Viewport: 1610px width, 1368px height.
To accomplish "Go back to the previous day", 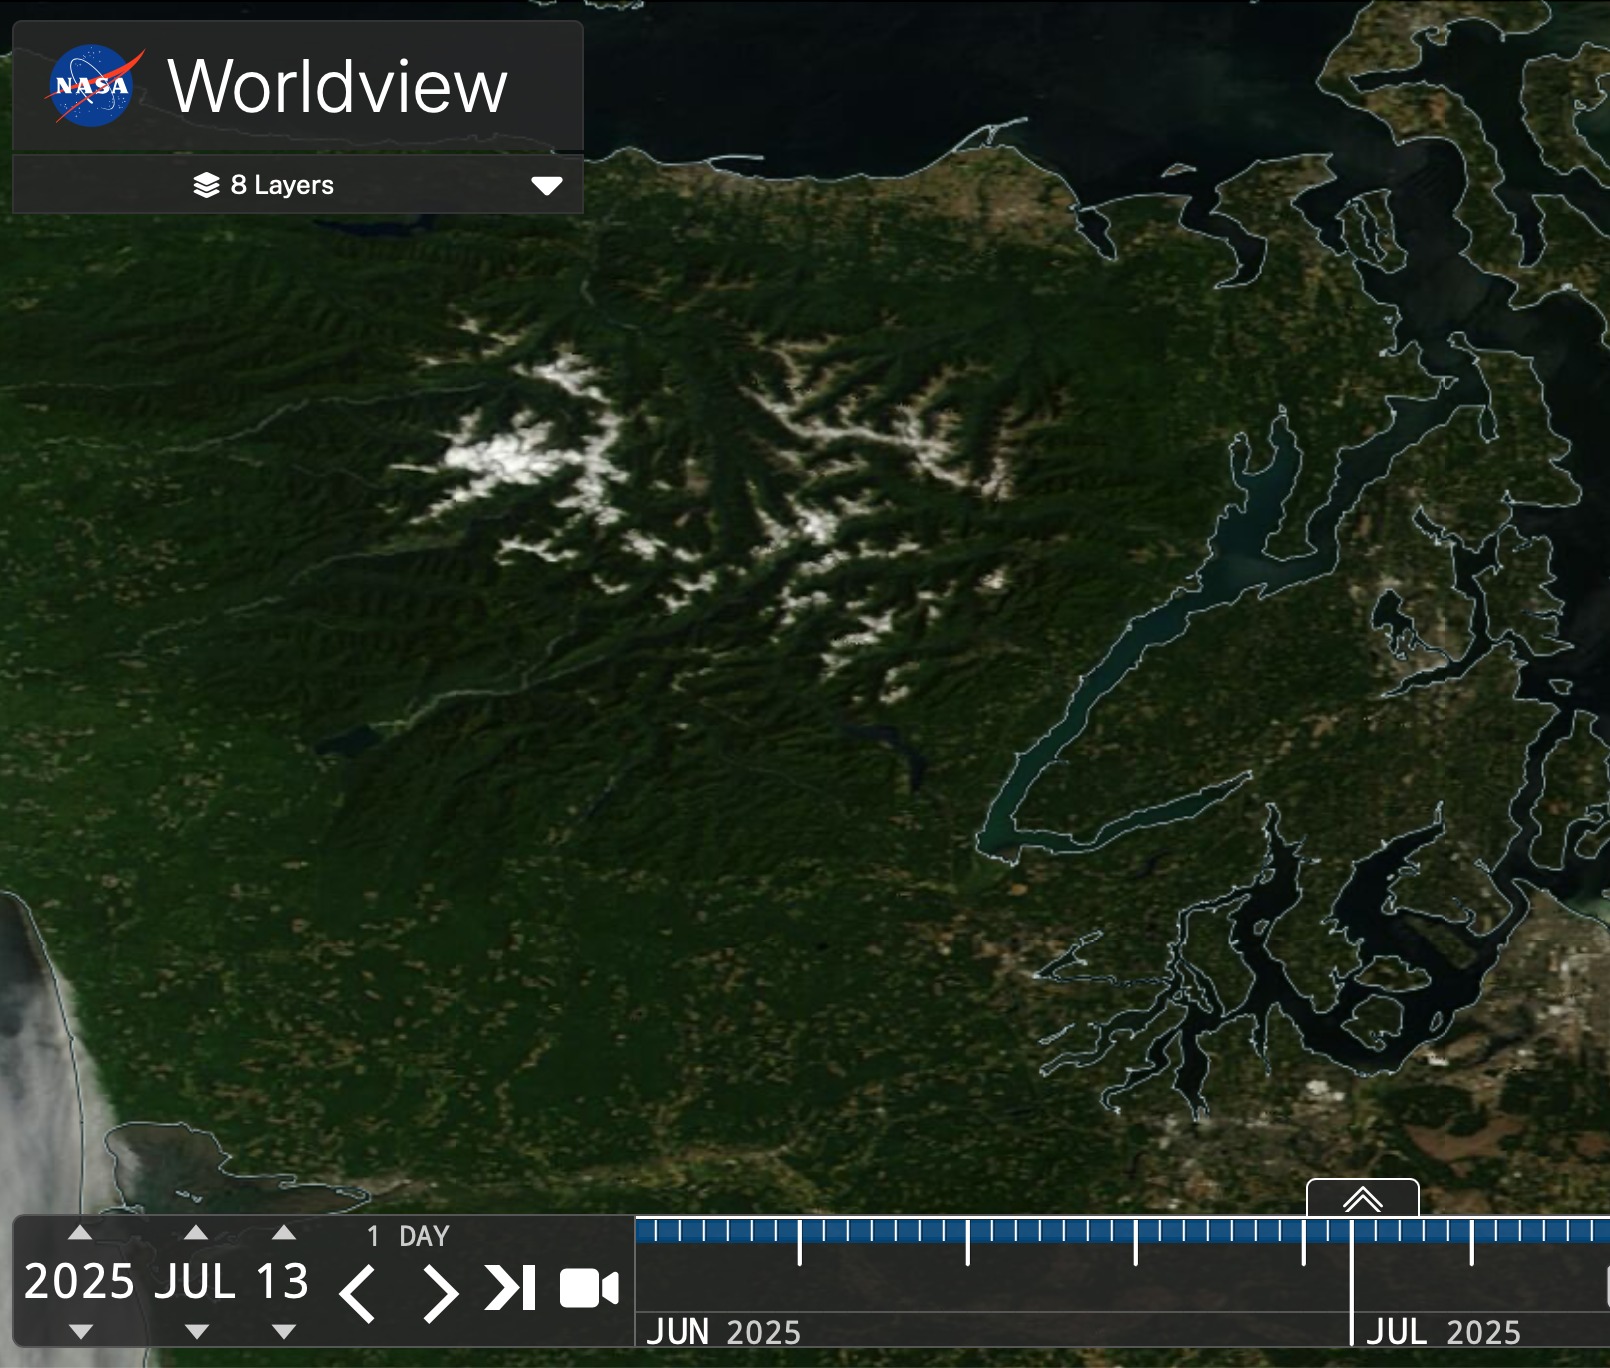I will coord(357,1292).
